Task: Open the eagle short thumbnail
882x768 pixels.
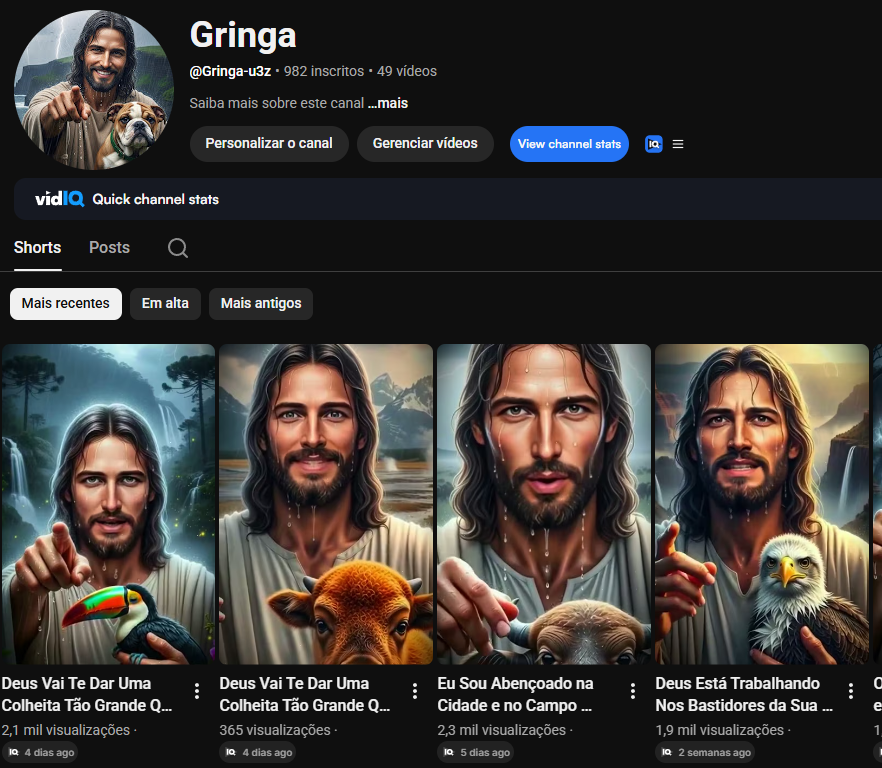Action: coord(762,504)
